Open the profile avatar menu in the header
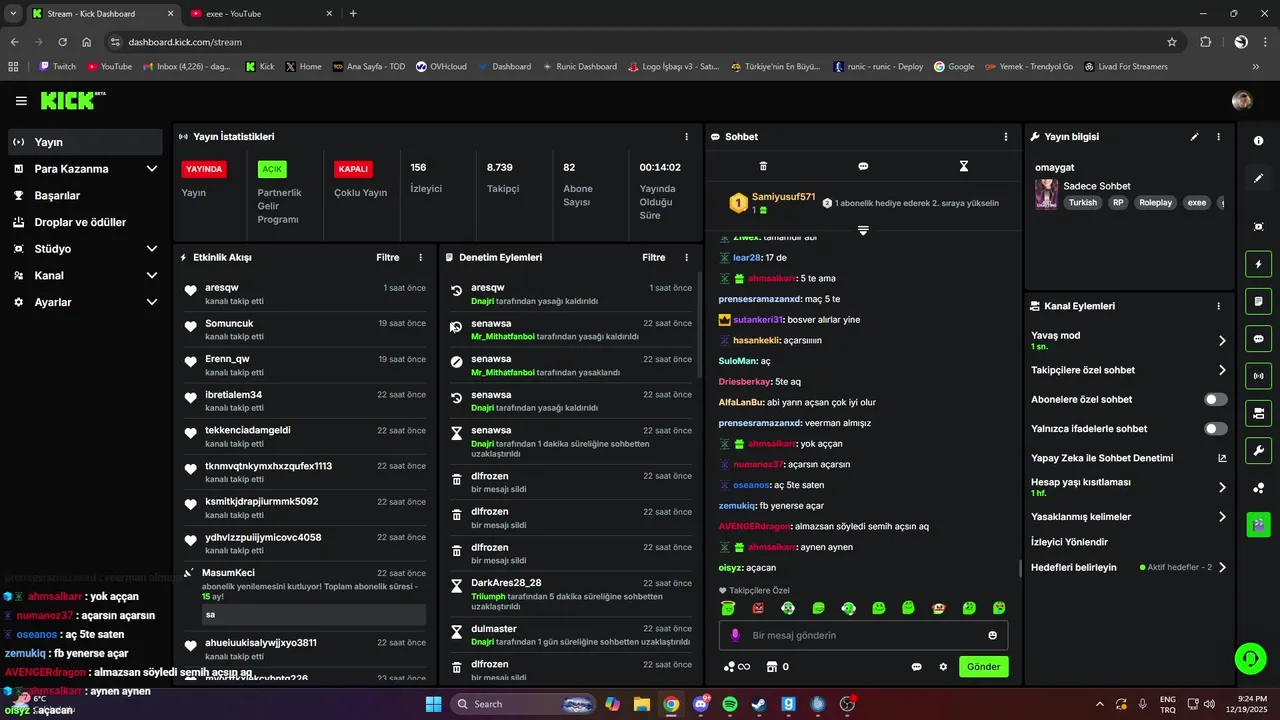The image size is (1280, 720). tap(1242, 101)
